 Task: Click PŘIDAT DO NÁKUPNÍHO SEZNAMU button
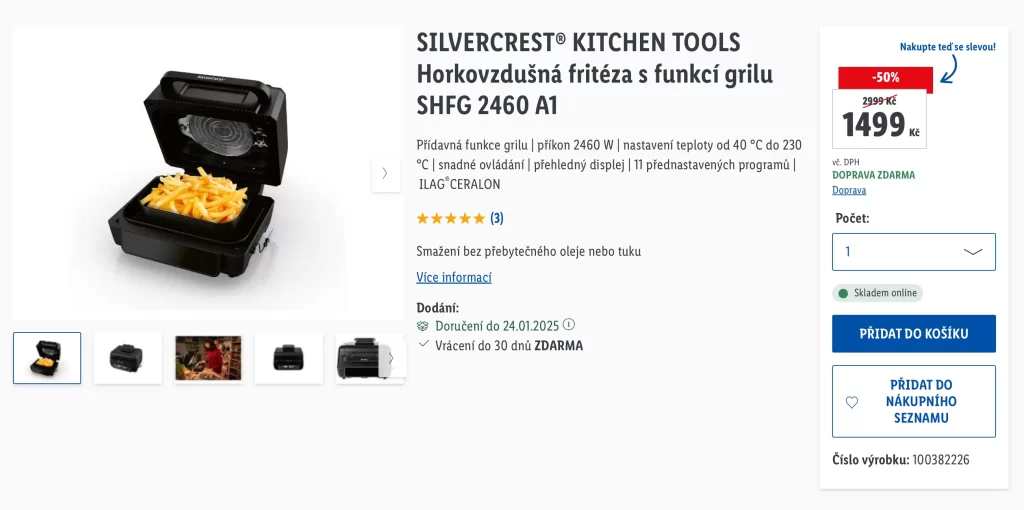(914, 402)
